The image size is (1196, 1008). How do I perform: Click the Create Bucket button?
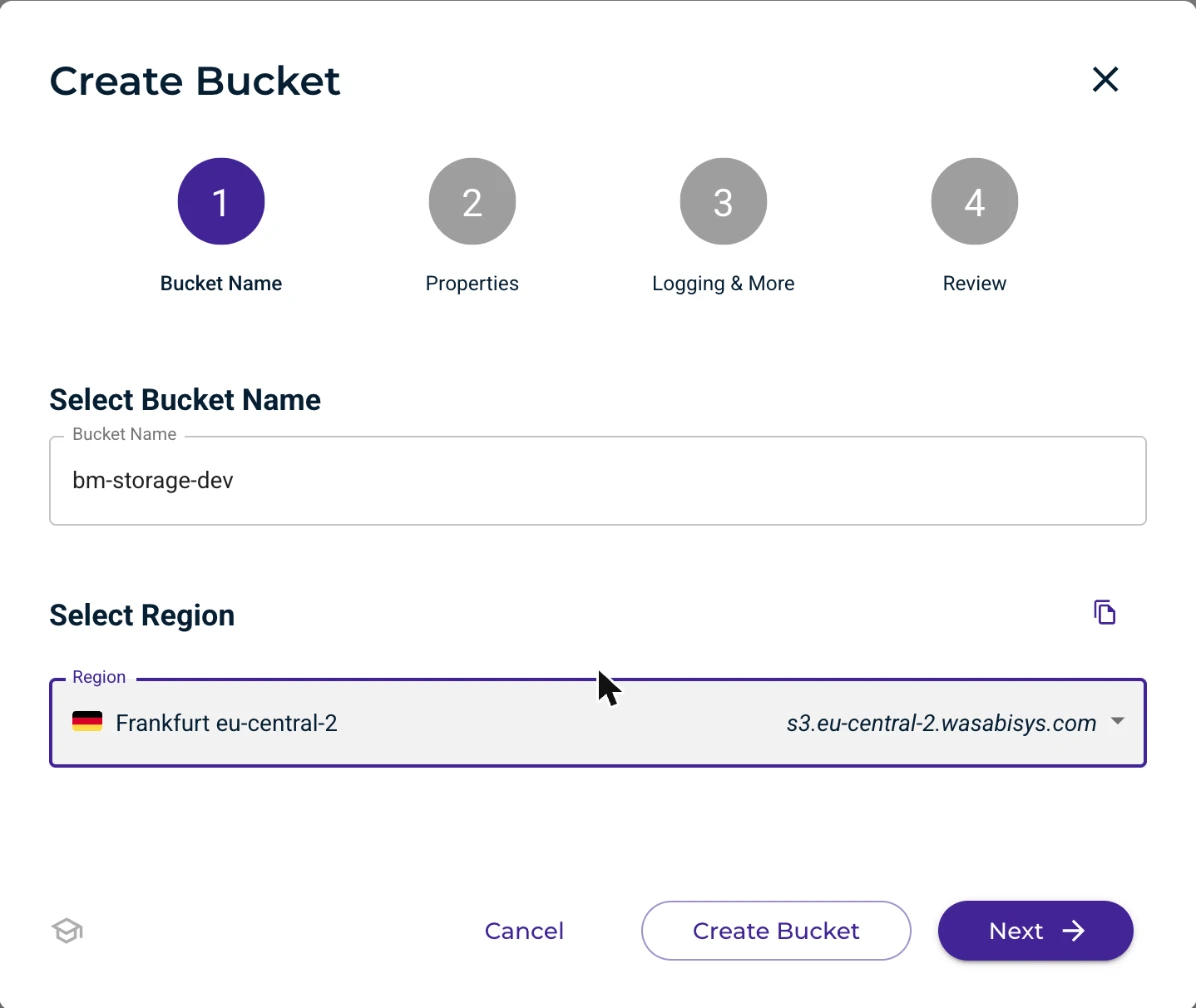776,931
